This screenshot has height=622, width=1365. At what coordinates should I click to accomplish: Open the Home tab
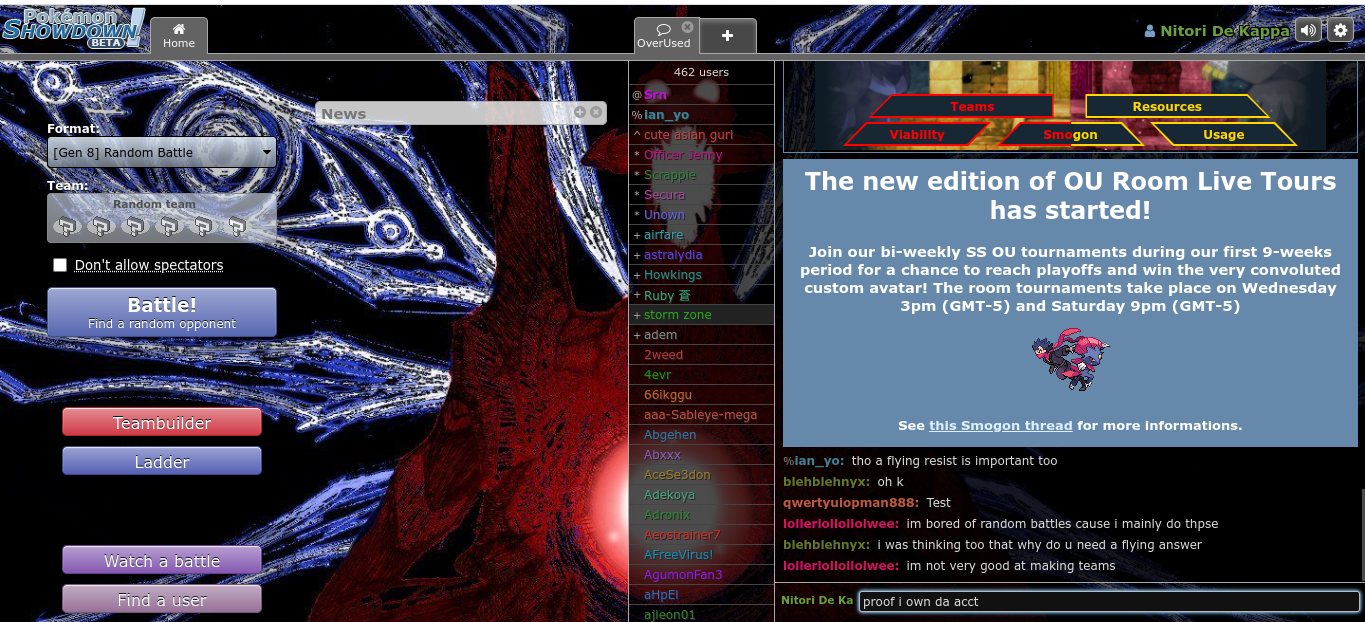(179, 35)
